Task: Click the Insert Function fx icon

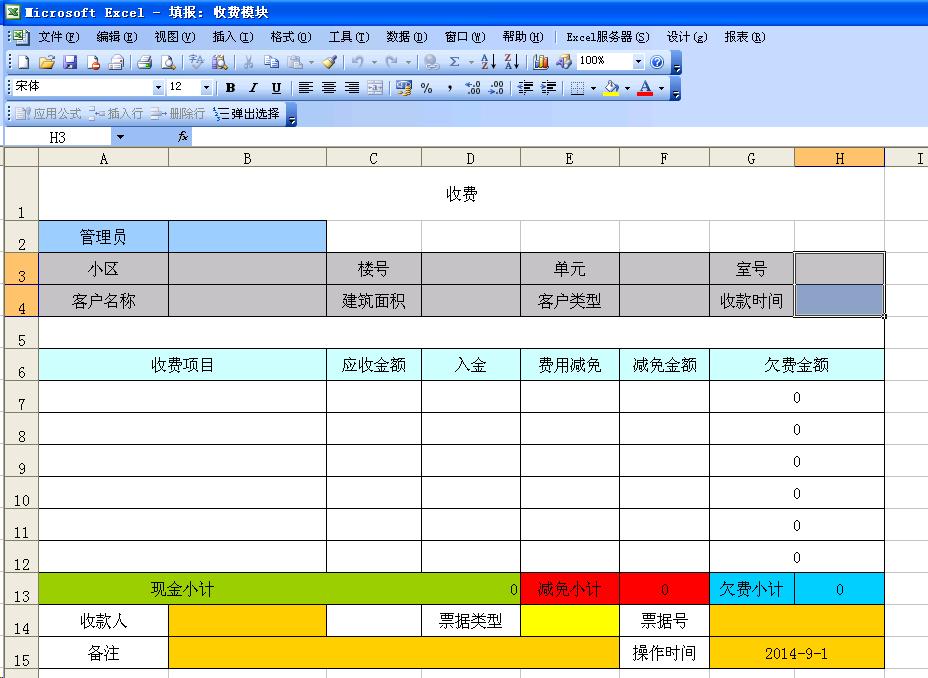Action: 183,137
